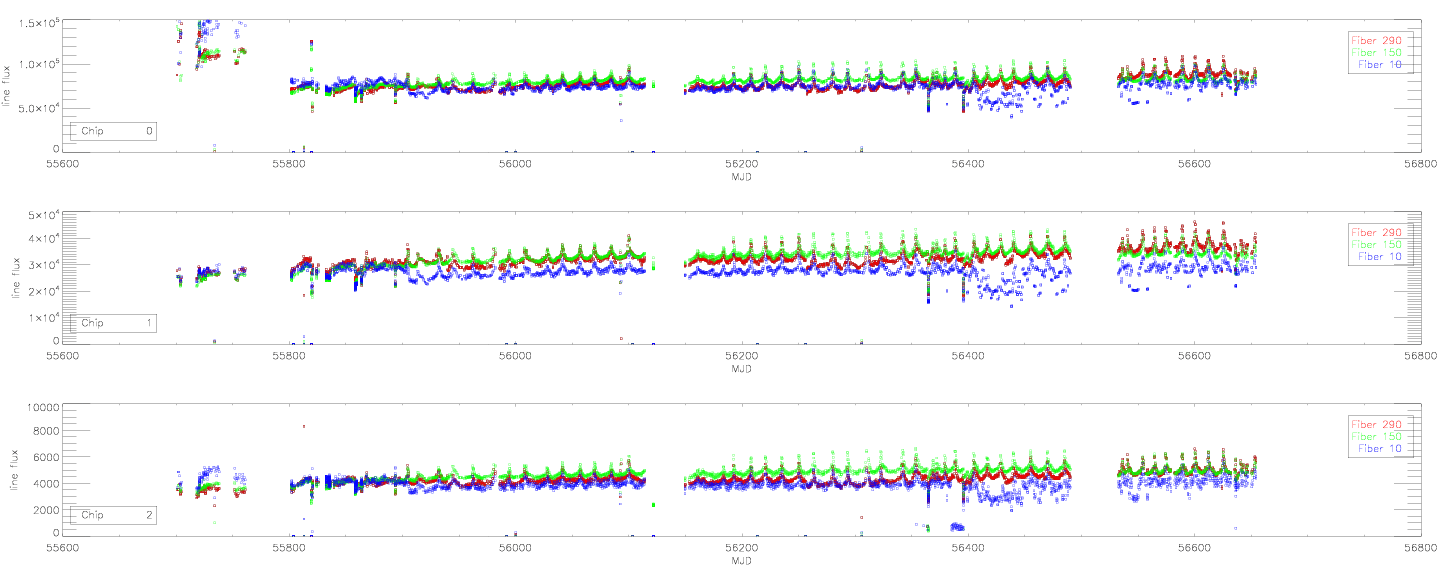Click the '5×10^4' y-tick label in Chip 1 plot

42,215
